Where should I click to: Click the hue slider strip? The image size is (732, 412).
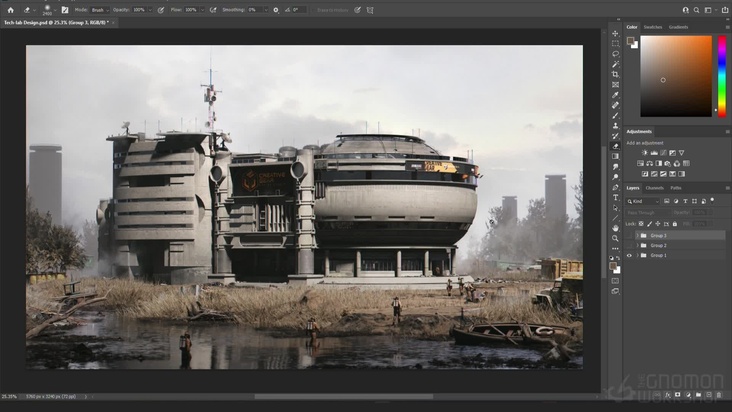pos(721,75)
